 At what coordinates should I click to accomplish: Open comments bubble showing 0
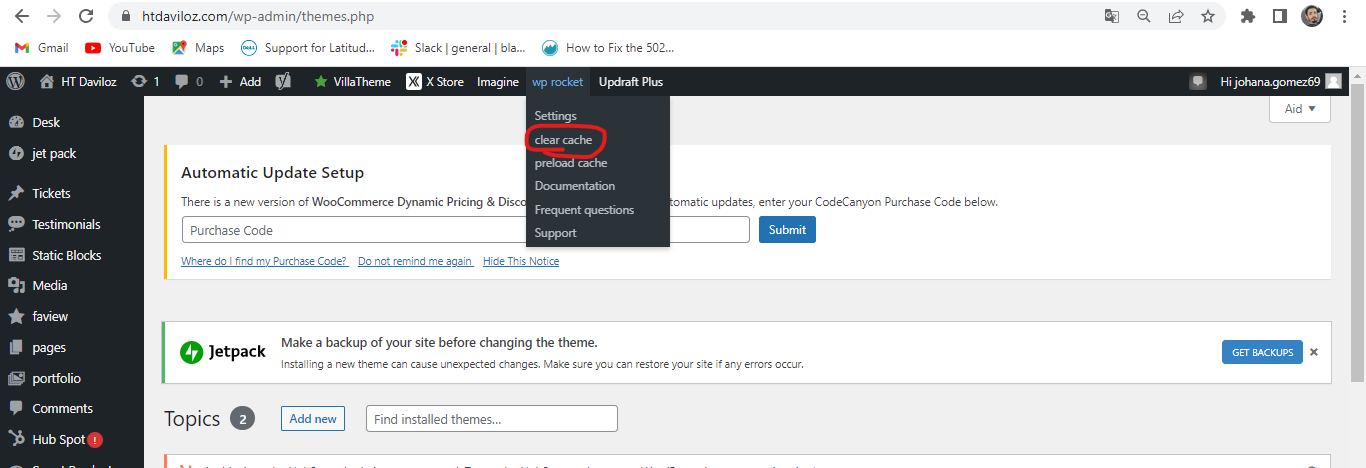[188, 82]
